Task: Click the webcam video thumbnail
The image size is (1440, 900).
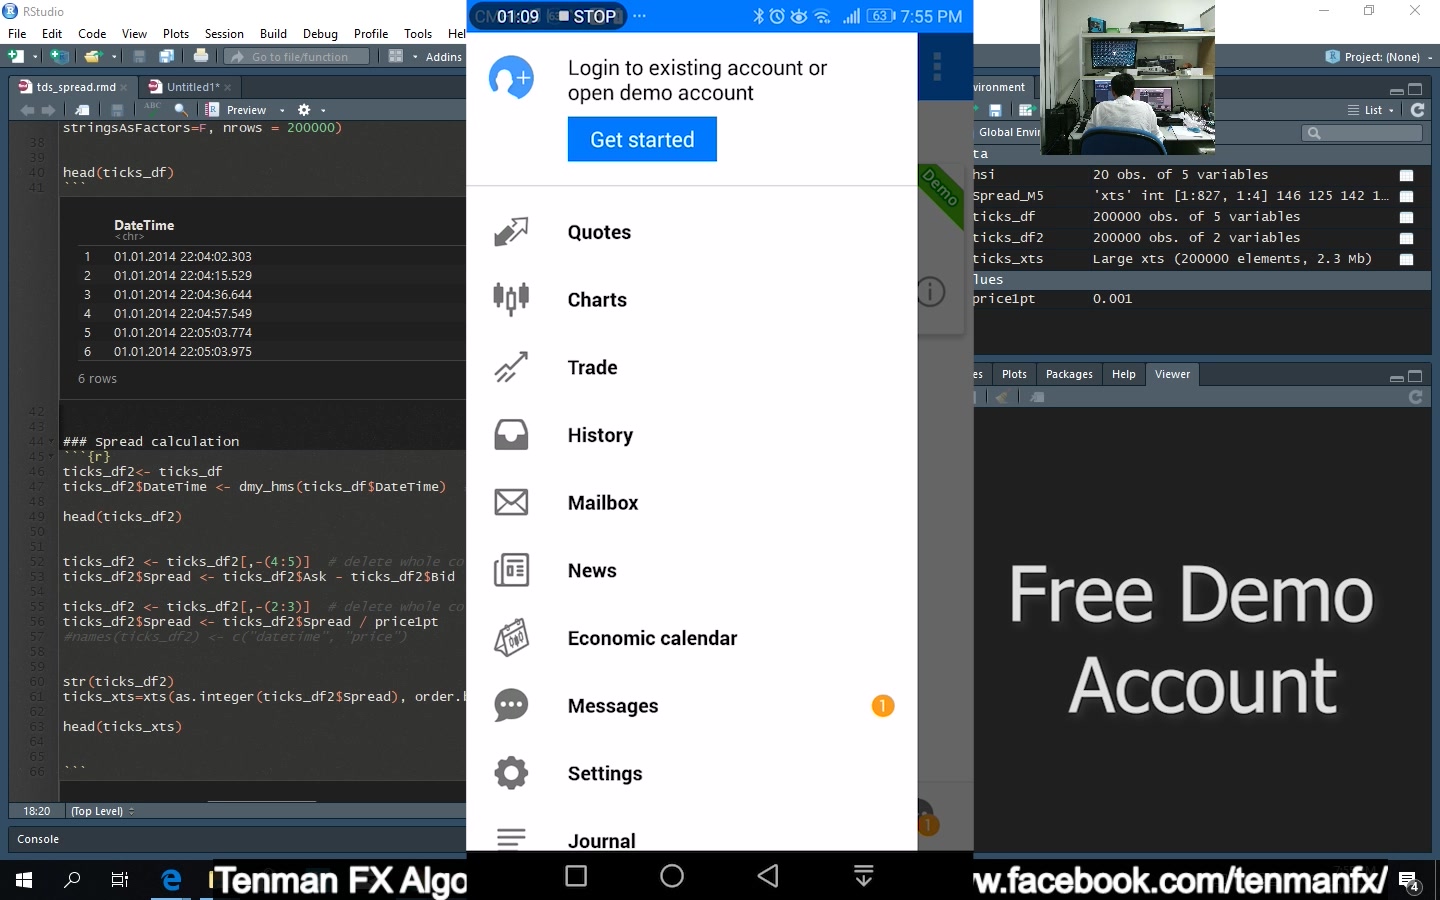Action: tap(1127, 77)
